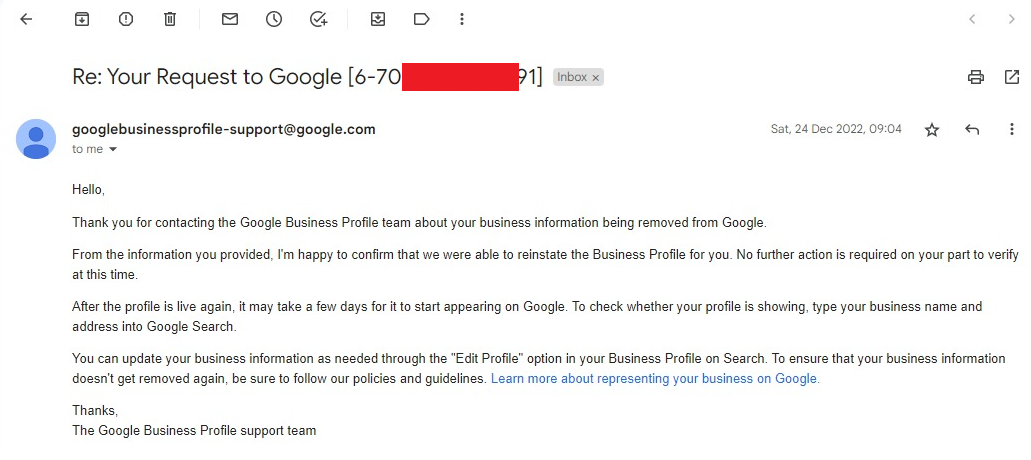Open the top toolbar More options menu

coord(461,19)
